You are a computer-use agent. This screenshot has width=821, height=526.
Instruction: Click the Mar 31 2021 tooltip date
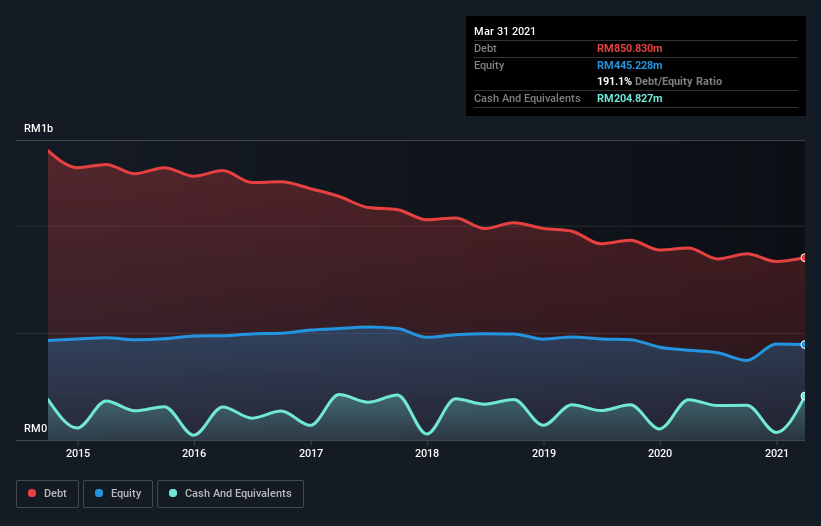(505, 31)
